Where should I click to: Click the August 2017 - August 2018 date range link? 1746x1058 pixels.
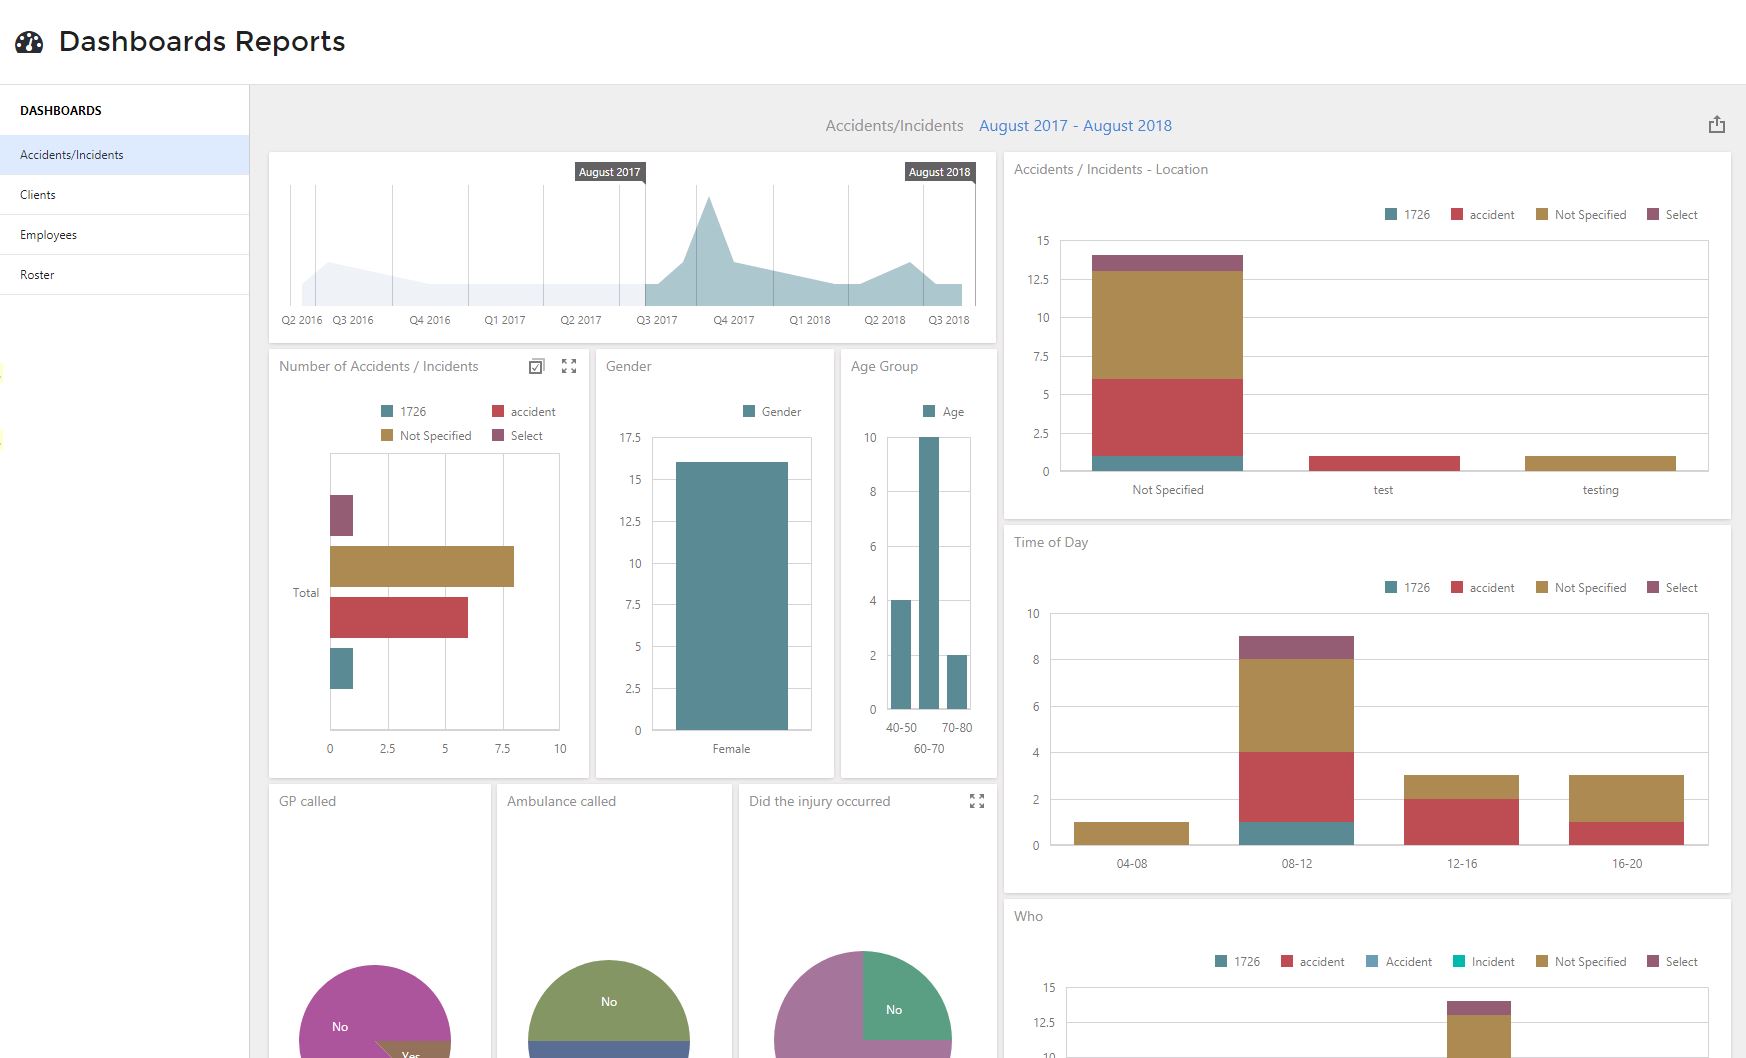pos(1075,126)
